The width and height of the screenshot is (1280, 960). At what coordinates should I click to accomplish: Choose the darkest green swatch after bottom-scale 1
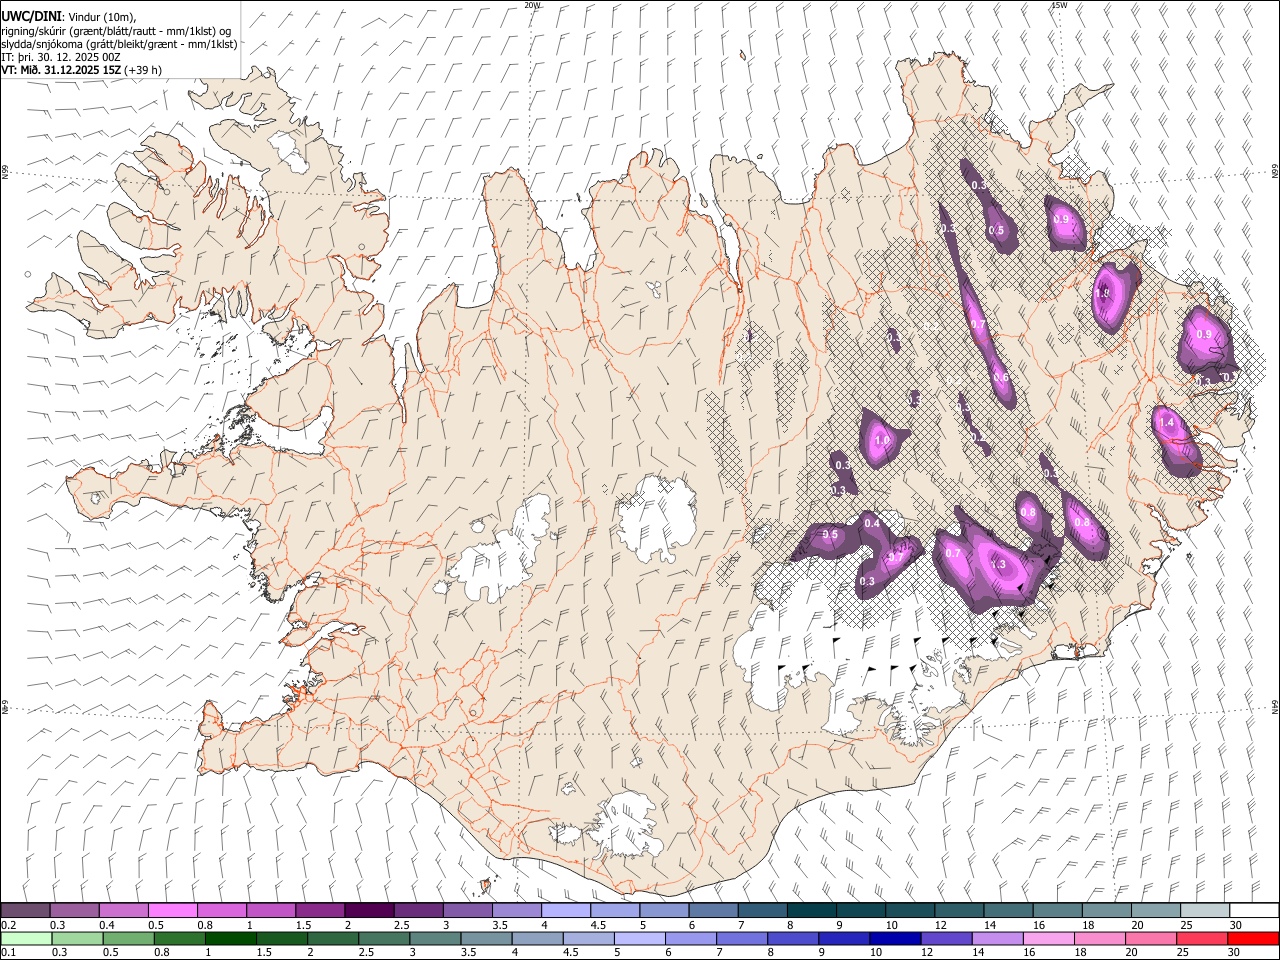pyautogui.click(x=231, y=938)
